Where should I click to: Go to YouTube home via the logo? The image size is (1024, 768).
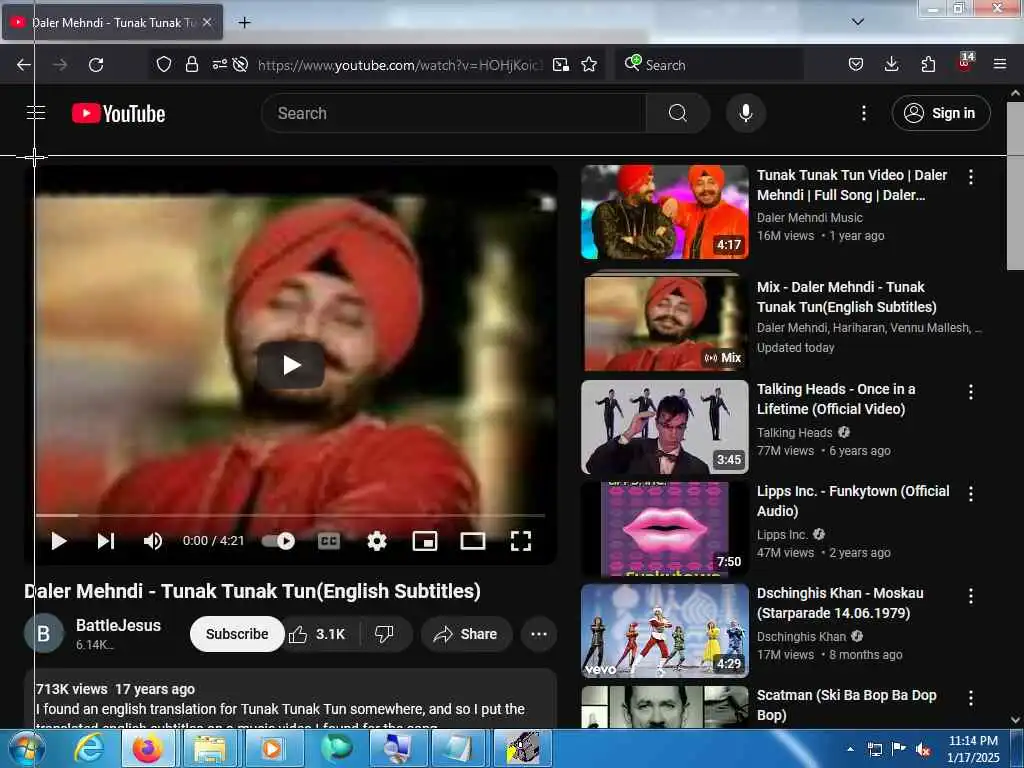click(119, 114)
